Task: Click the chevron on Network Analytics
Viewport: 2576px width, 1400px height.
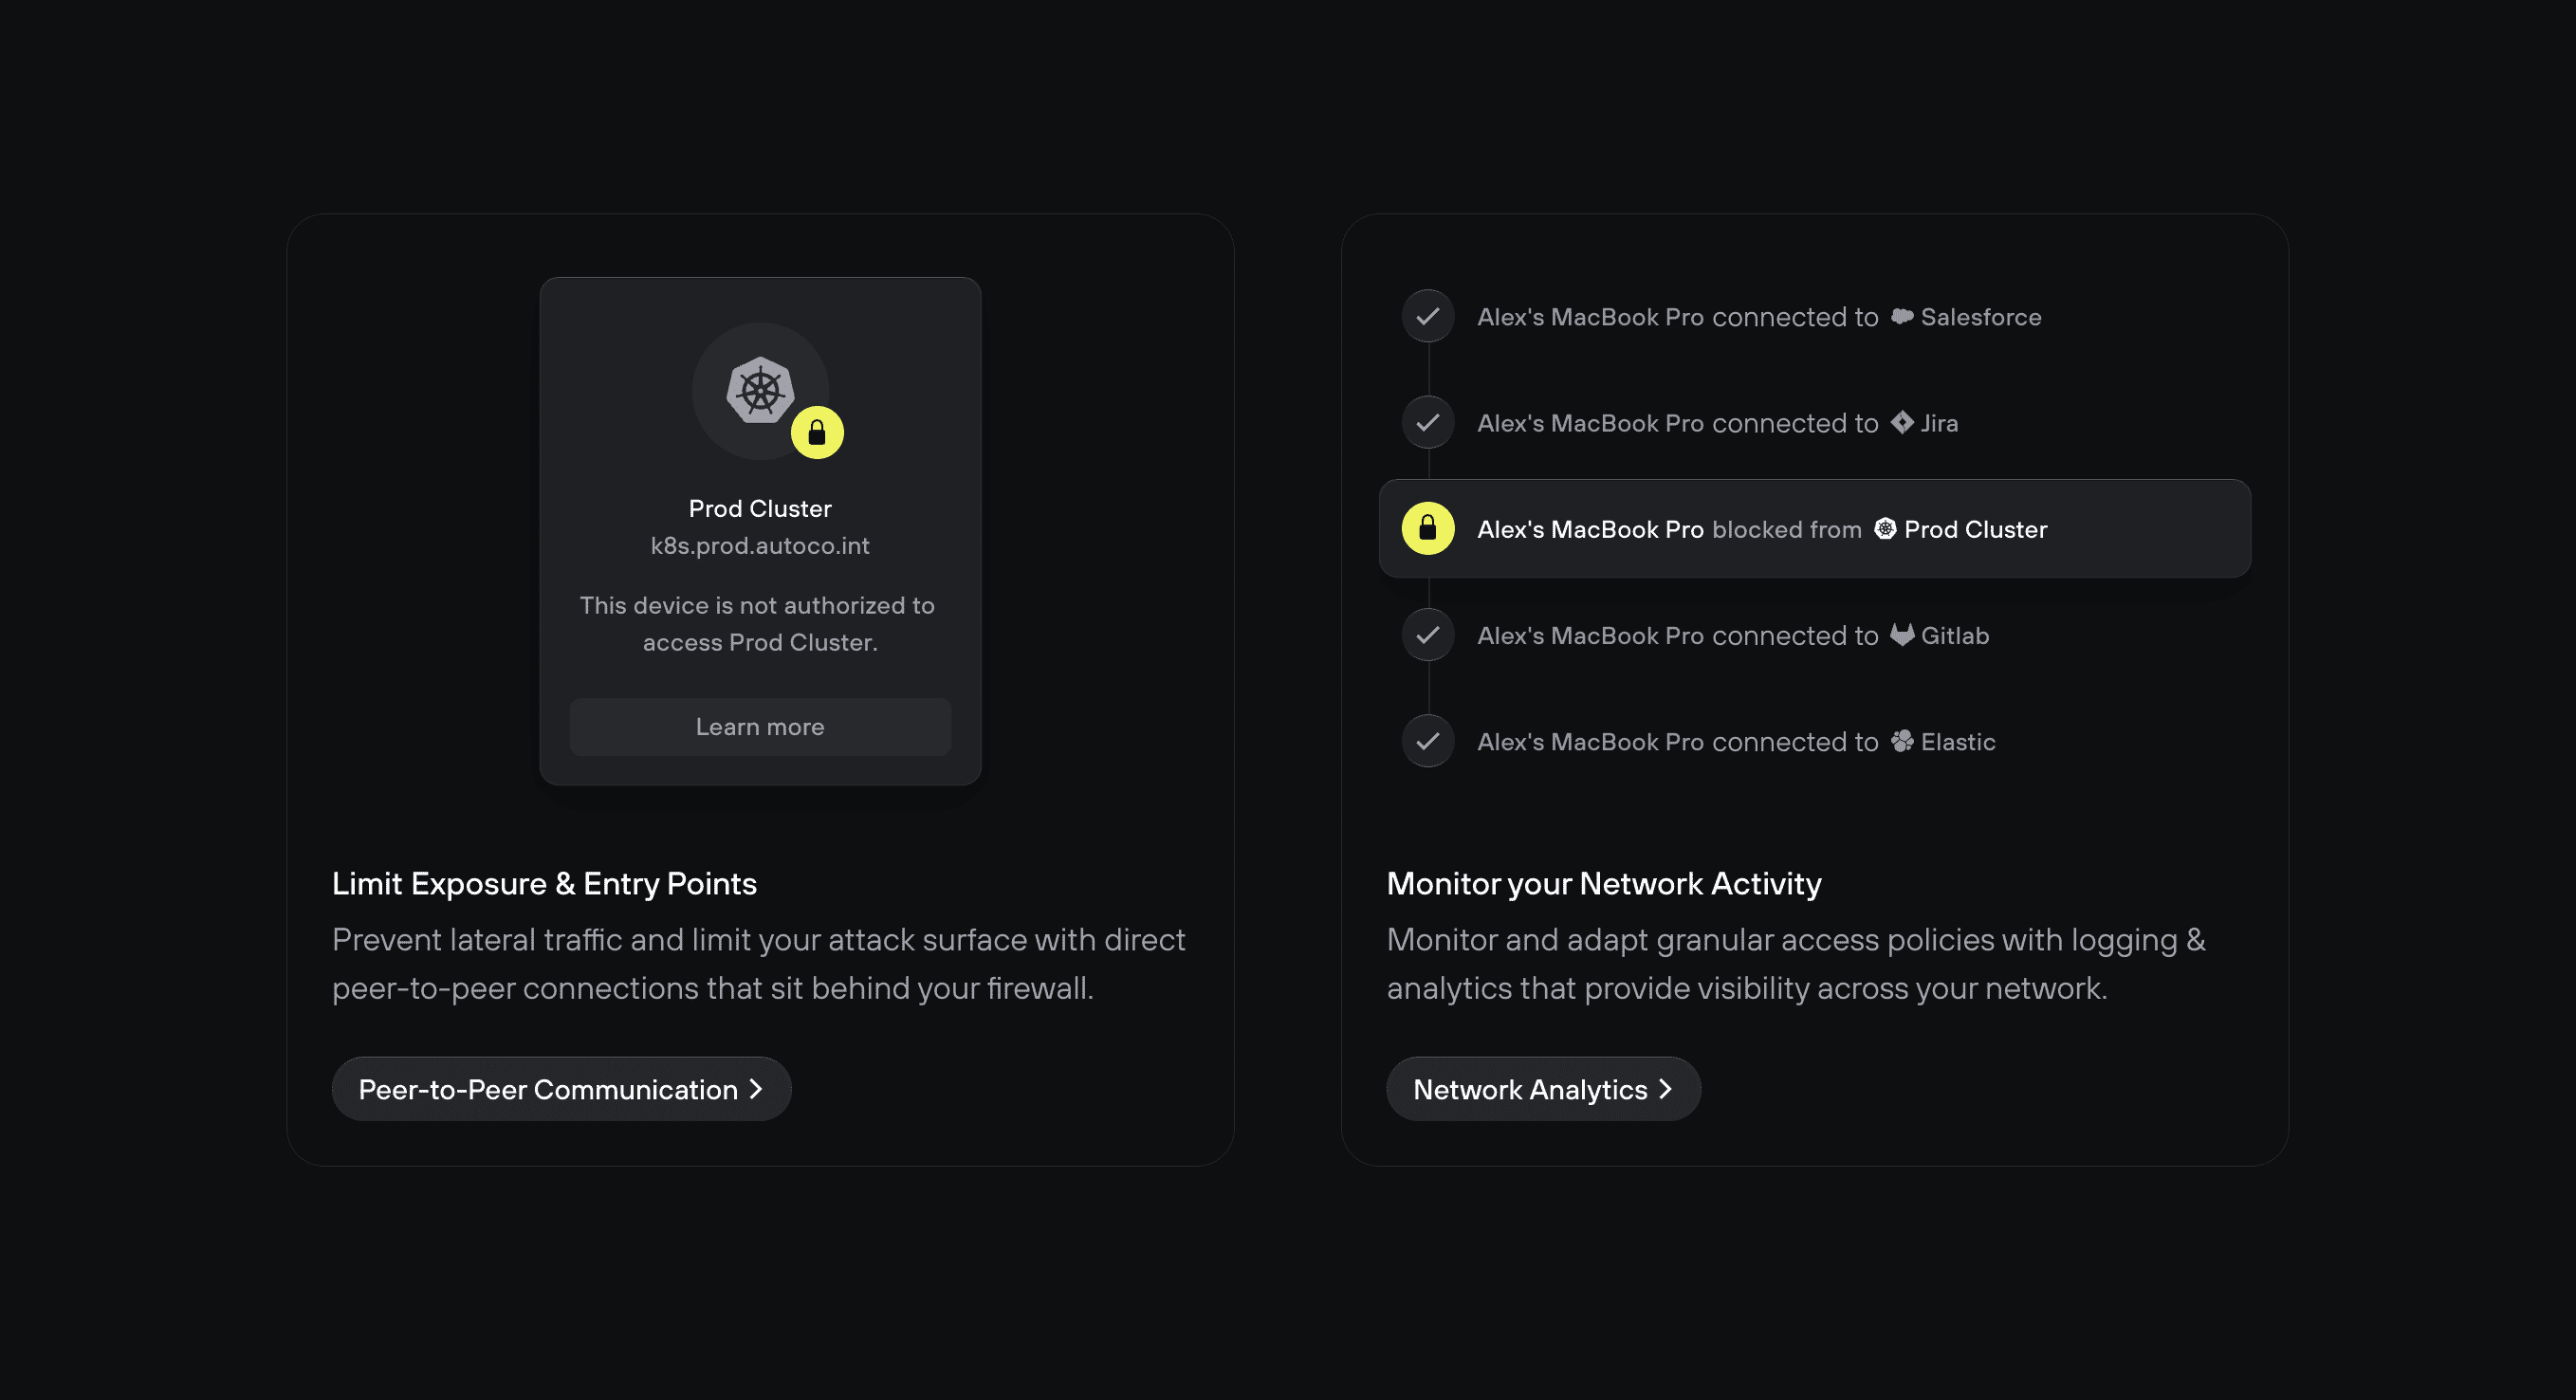Action: click(1665, 1089)
